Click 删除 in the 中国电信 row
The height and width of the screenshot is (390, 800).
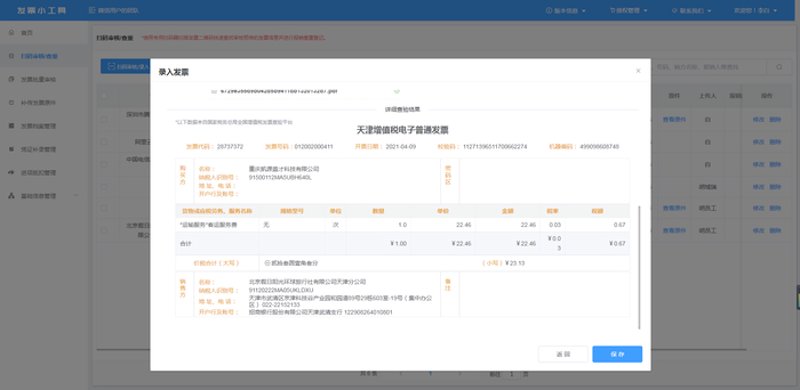[x=775, y=164]
